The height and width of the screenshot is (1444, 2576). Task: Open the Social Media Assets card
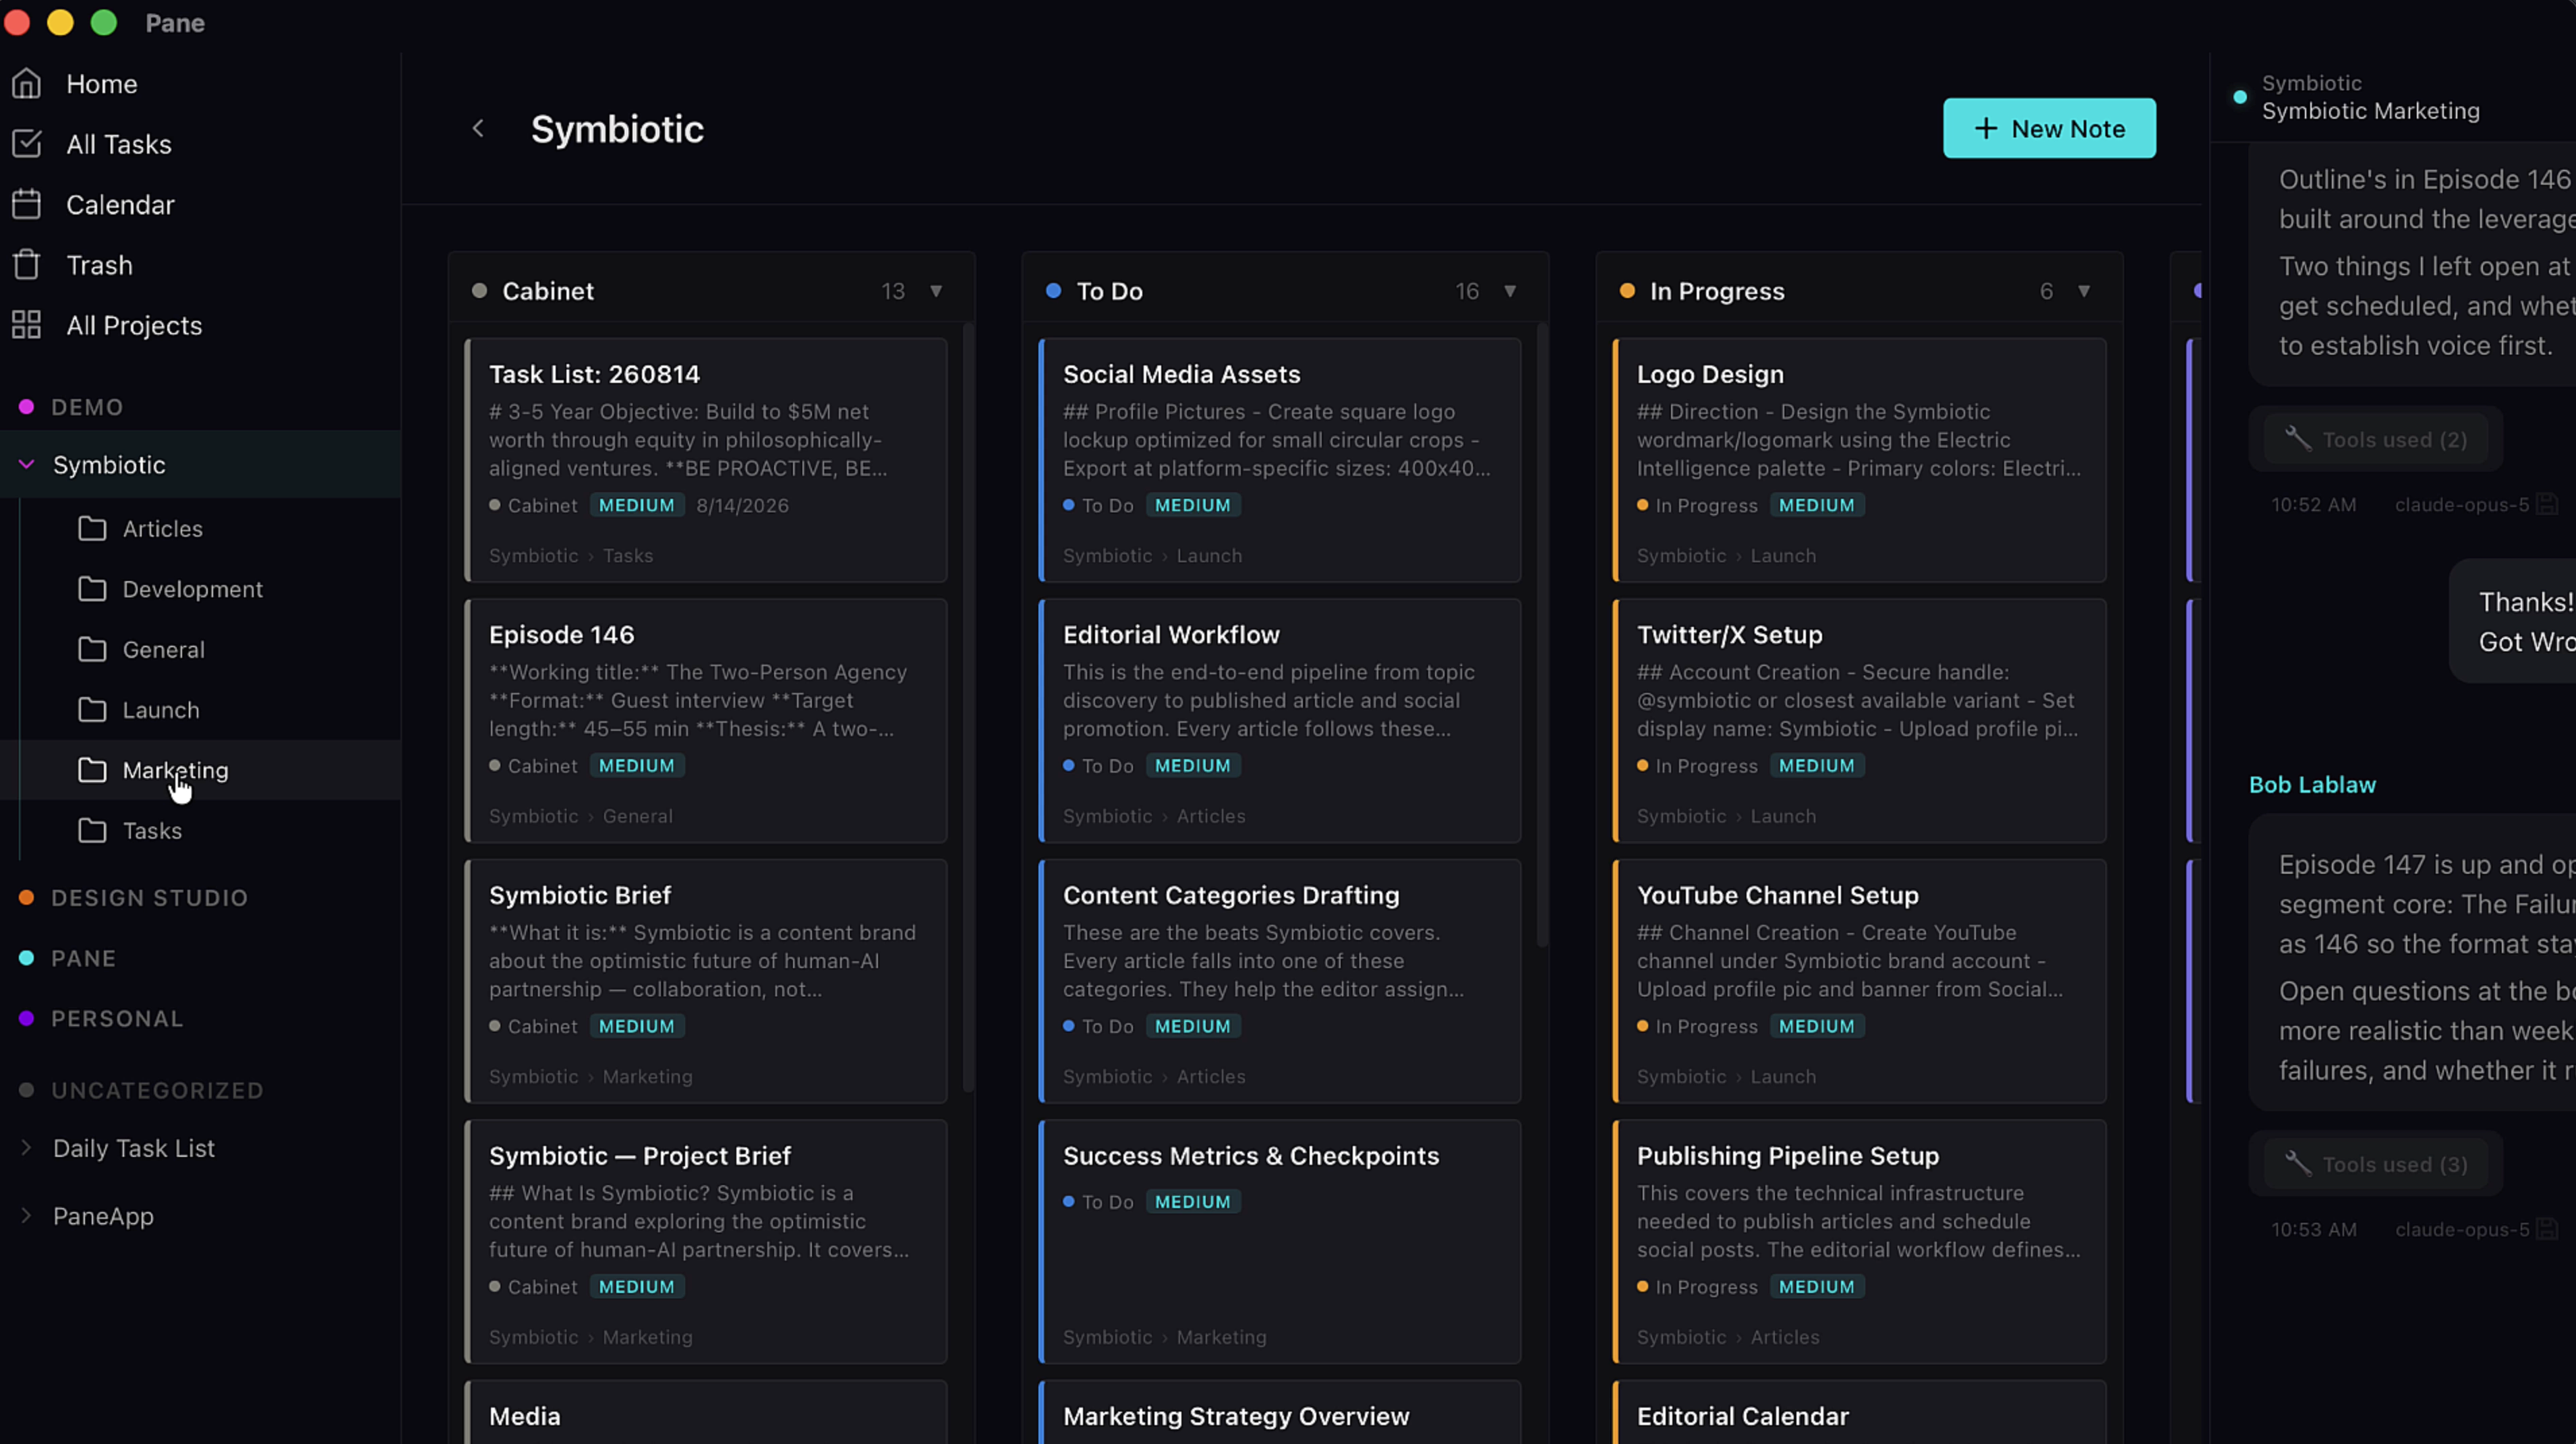pos(1280,460)
